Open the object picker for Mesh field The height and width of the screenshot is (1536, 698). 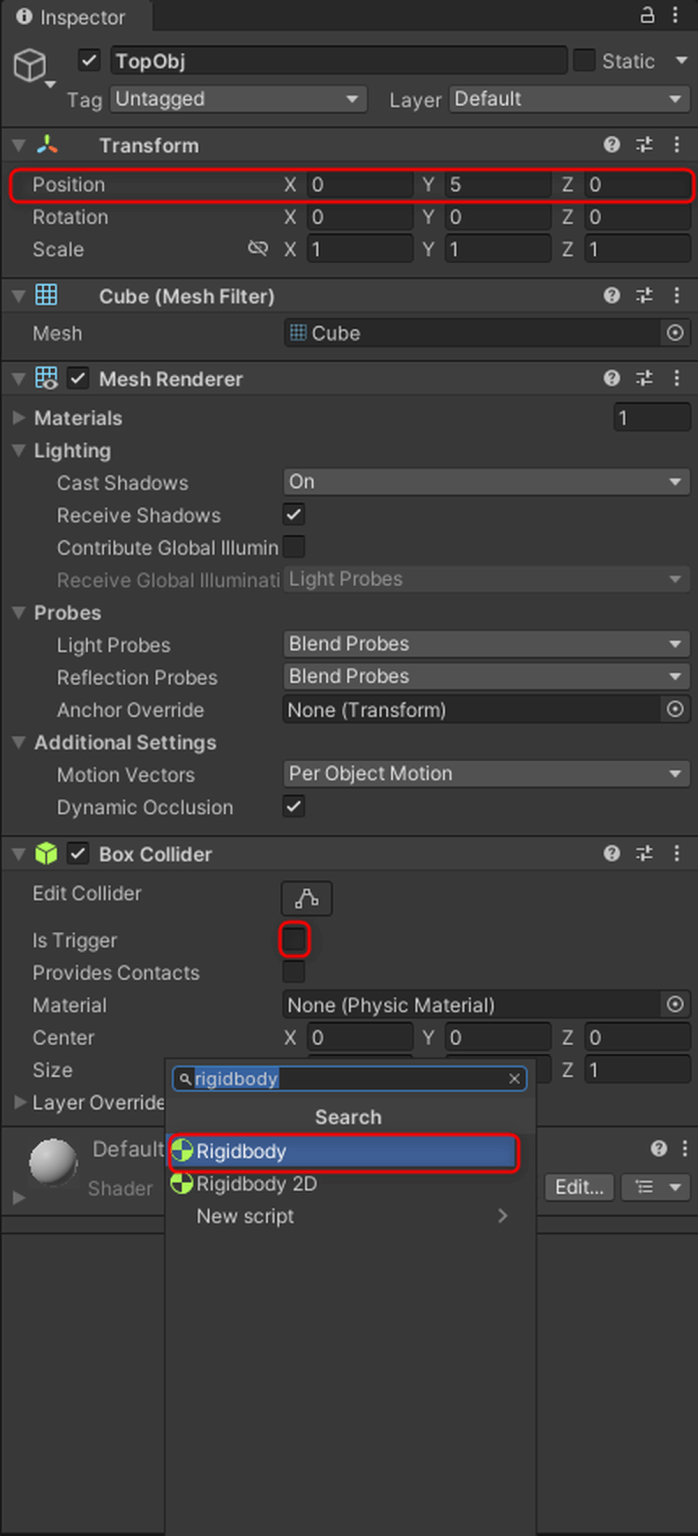click(675, 333)
